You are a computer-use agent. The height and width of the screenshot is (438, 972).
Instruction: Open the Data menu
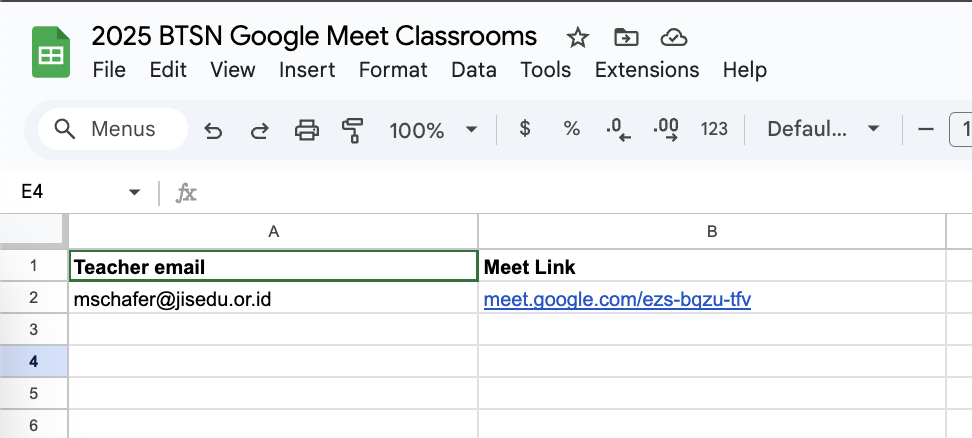click(x=474, y=69)
